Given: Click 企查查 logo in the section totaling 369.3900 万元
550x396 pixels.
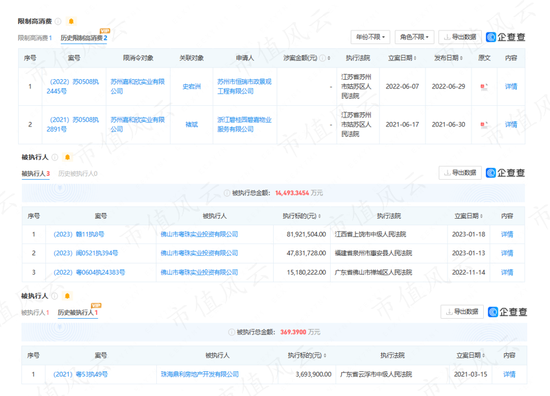Looking at the screenshot, I should (508, 312).
